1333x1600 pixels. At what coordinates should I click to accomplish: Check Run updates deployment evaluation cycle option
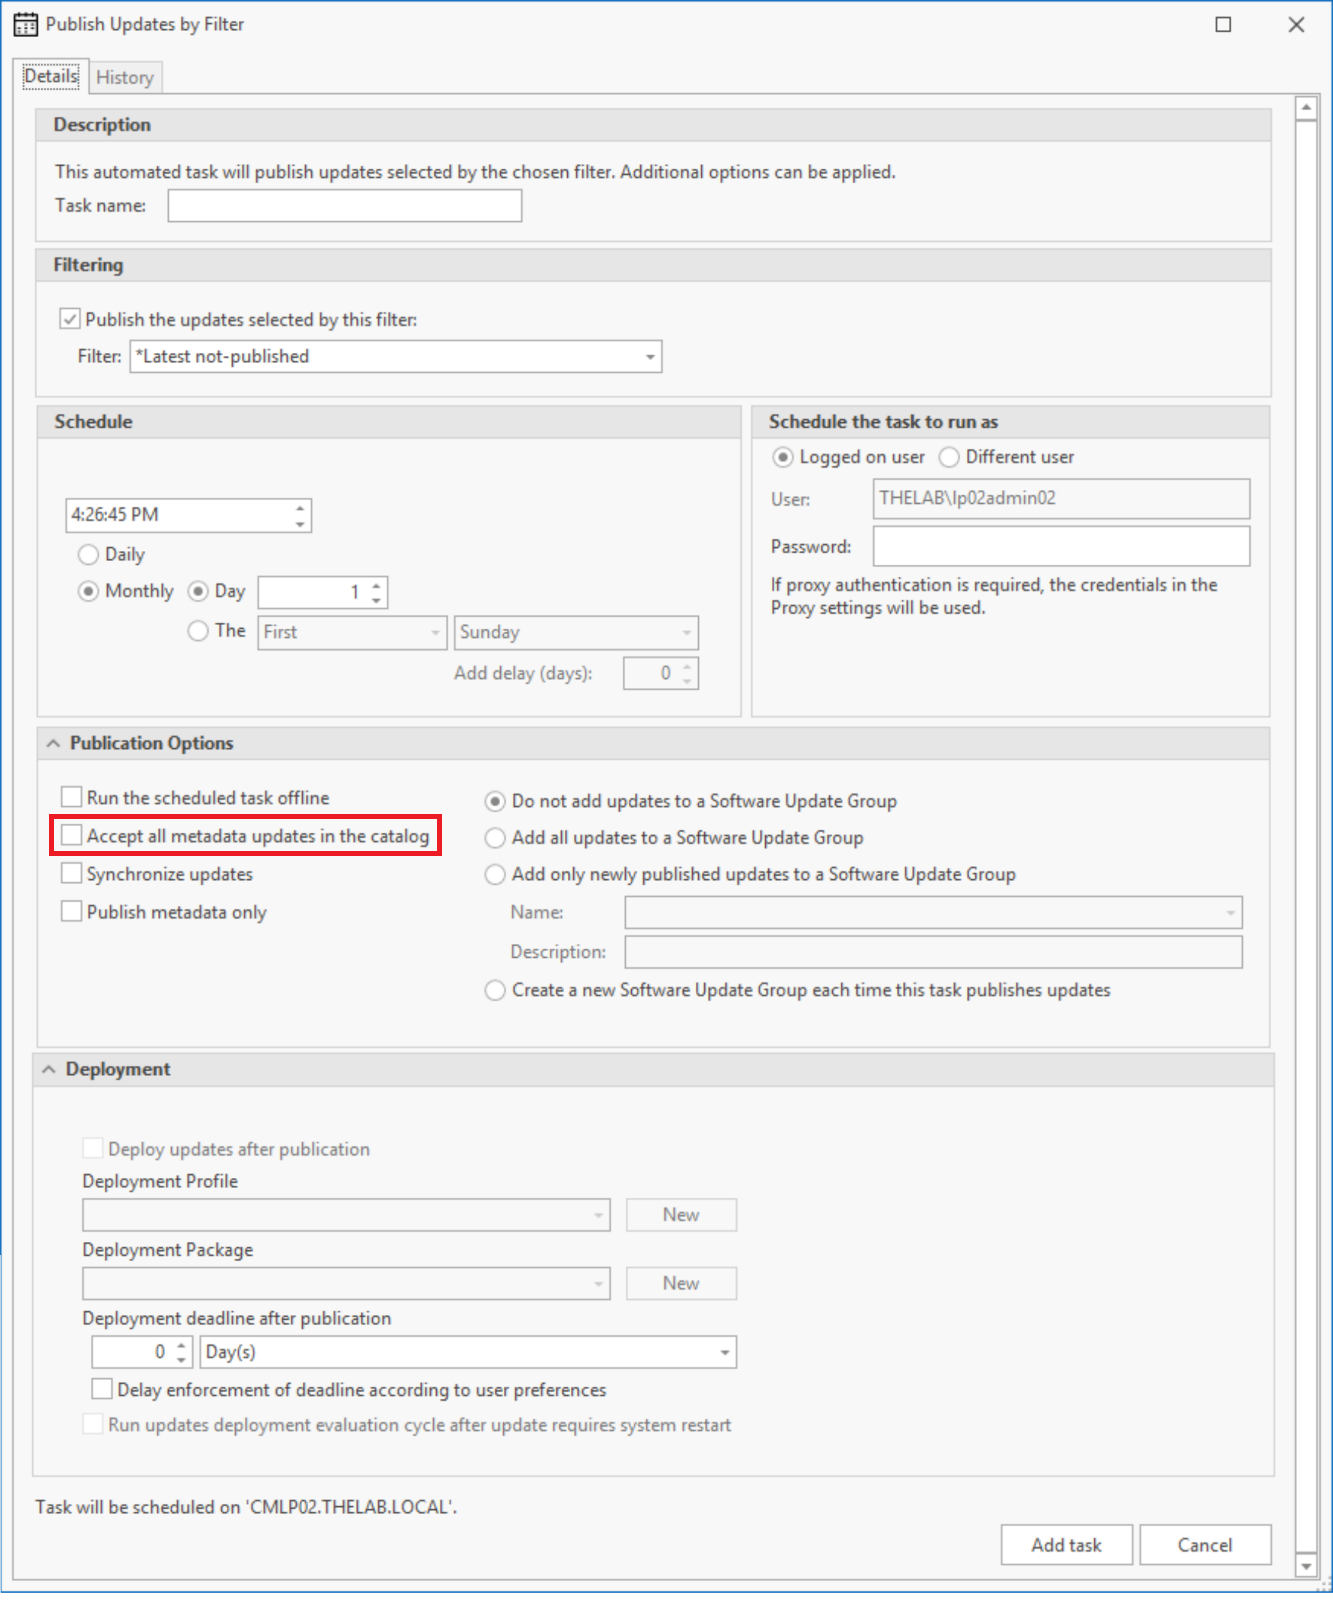(x=93, y=1424)
